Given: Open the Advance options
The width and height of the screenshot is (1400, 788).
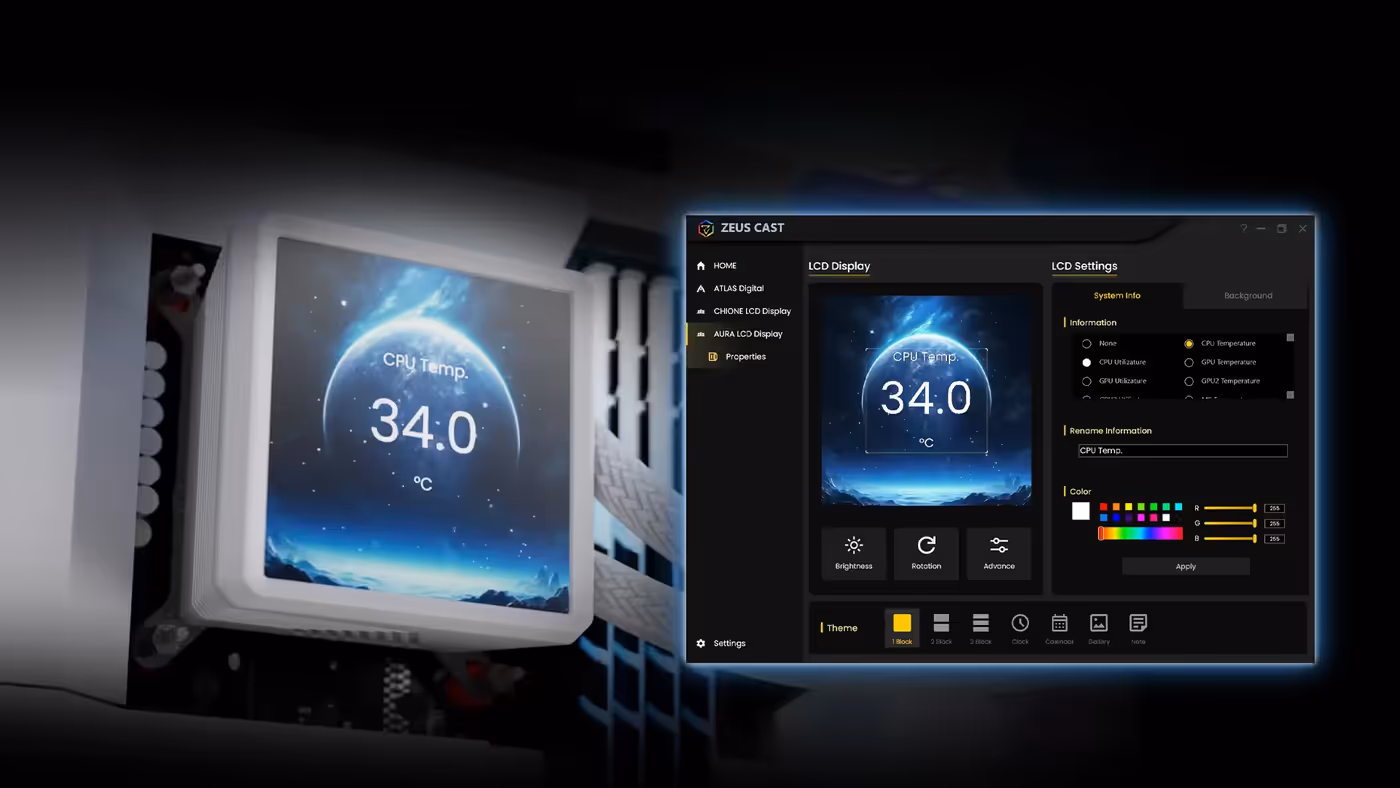Looking at the screenshot, I should 999,553.
